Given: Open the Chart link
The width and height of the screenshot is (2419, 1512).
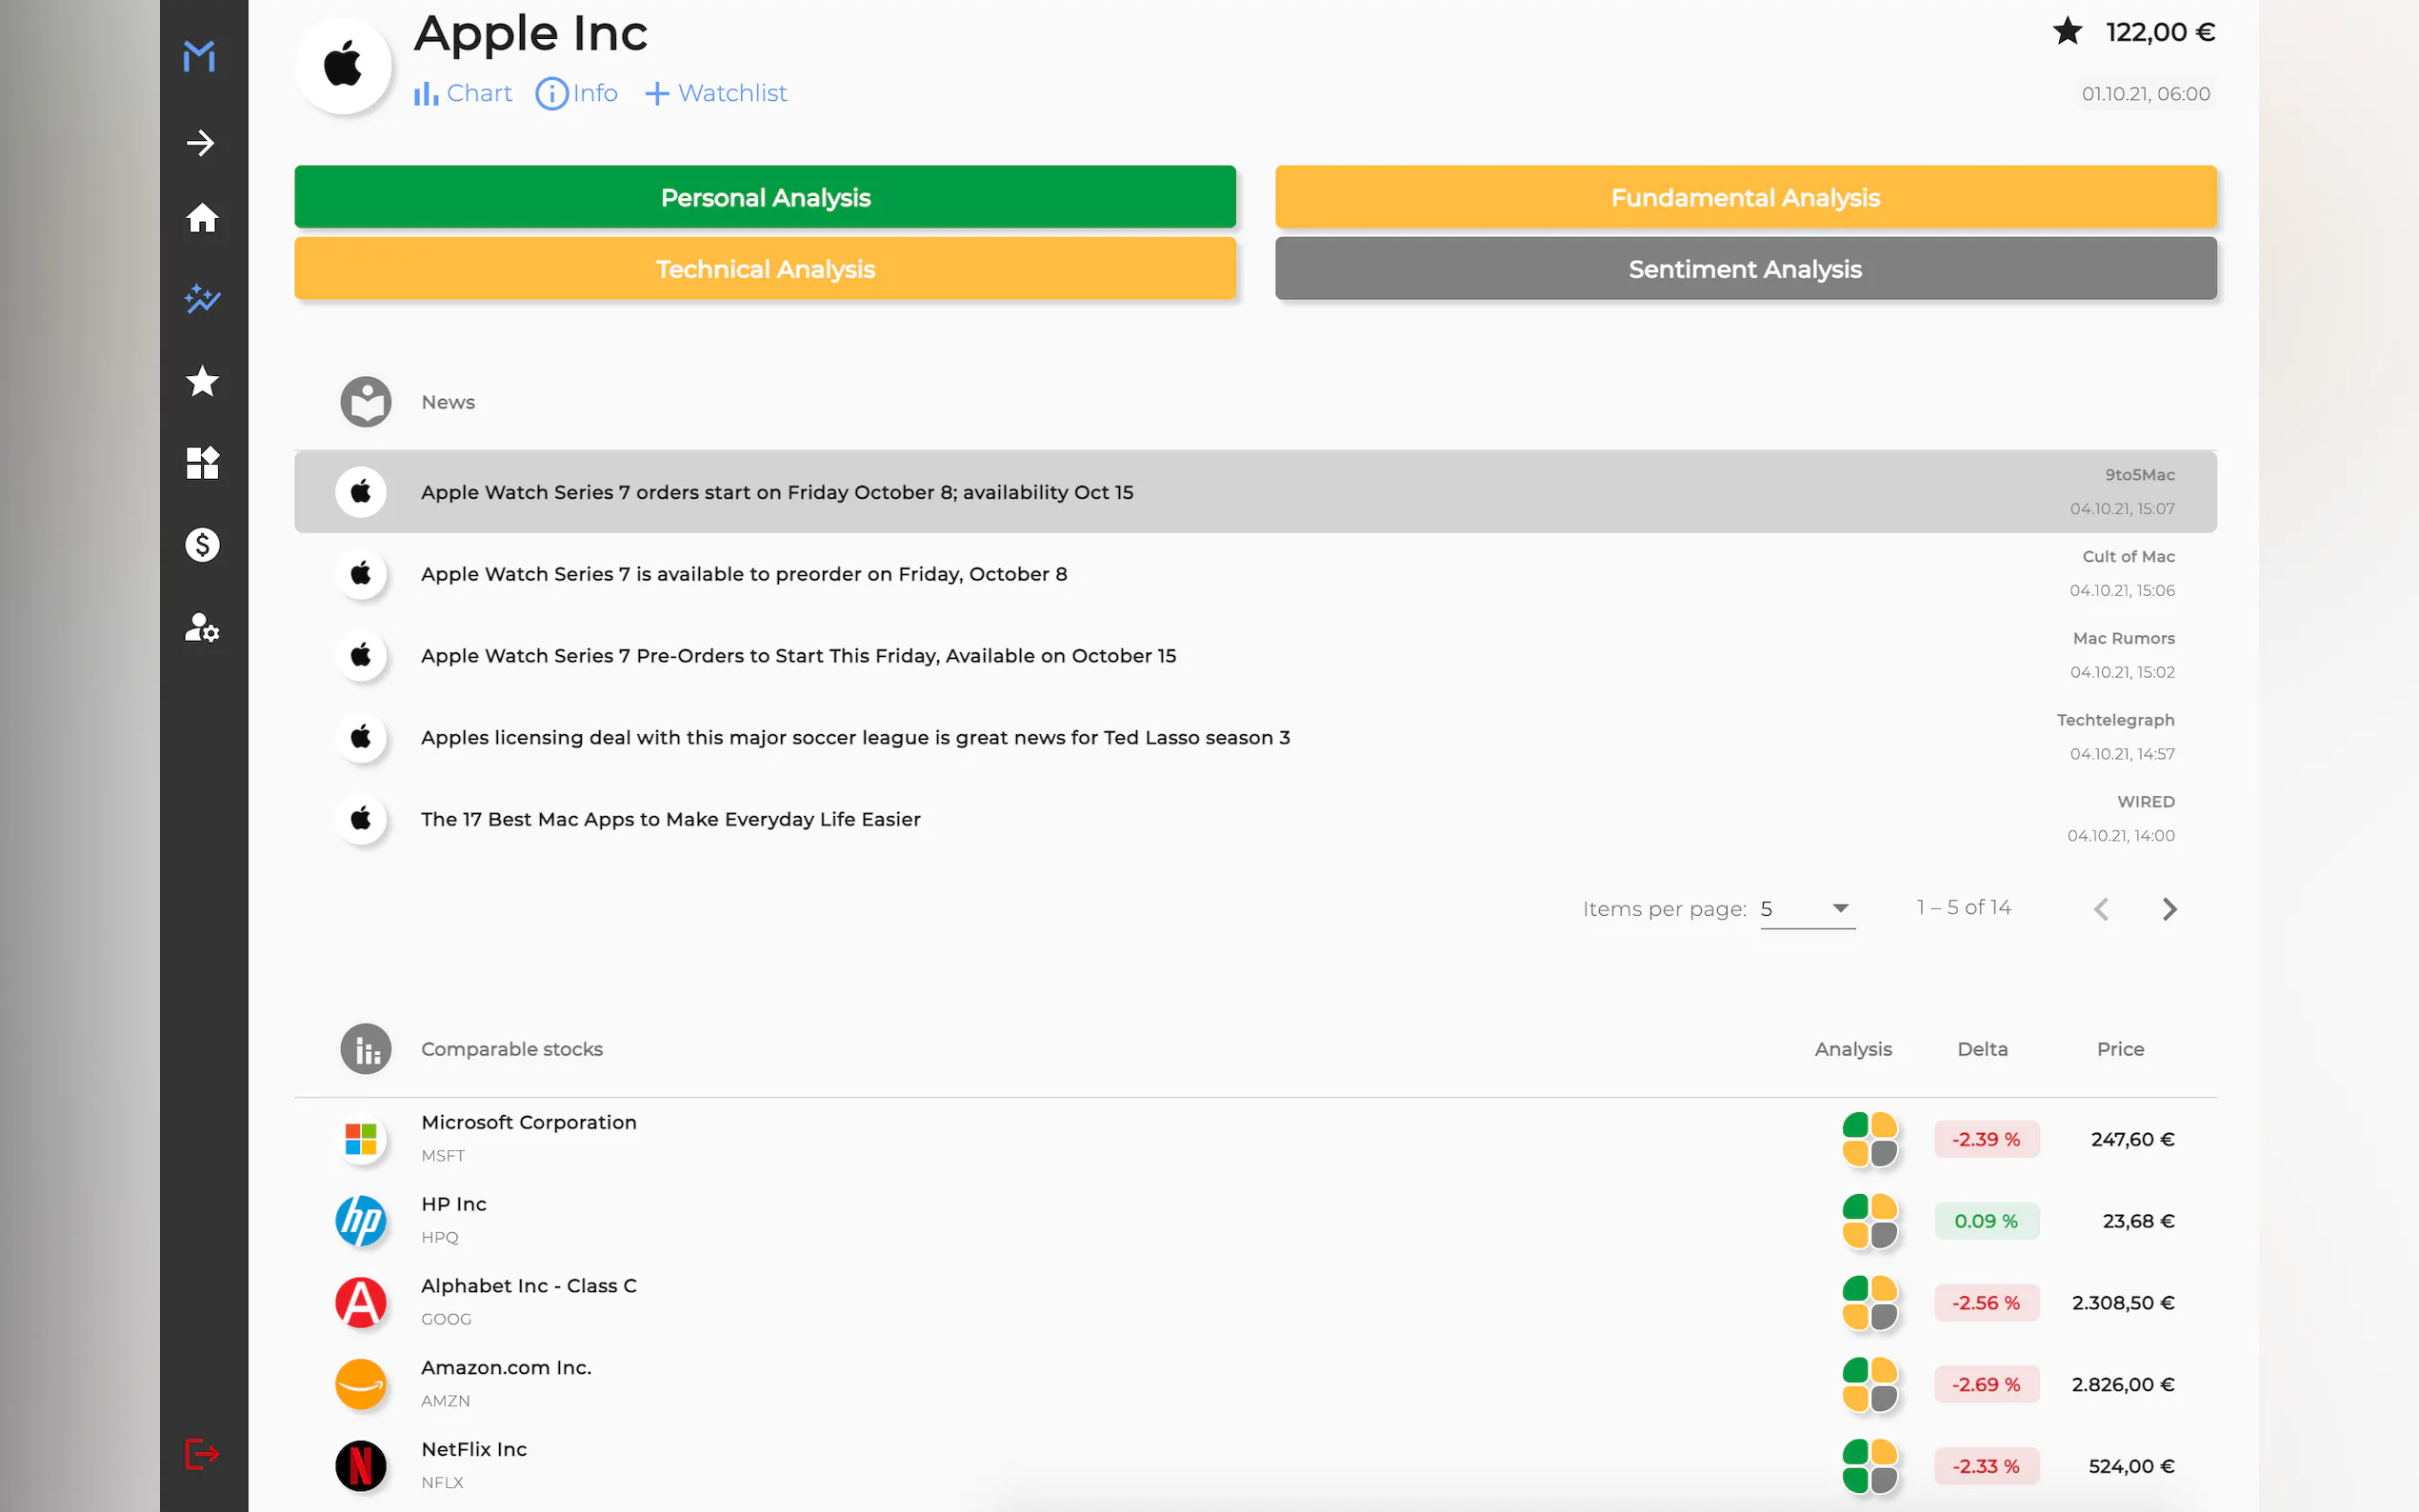Looking at the screenshot, I should pos(463,93).
